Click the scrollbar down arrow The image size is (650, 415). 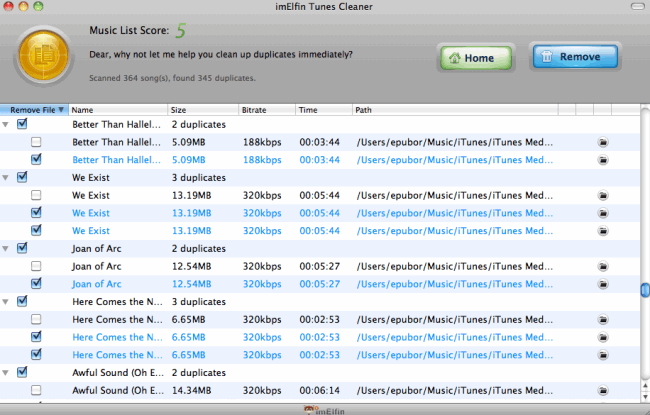(x=645, y=397)
